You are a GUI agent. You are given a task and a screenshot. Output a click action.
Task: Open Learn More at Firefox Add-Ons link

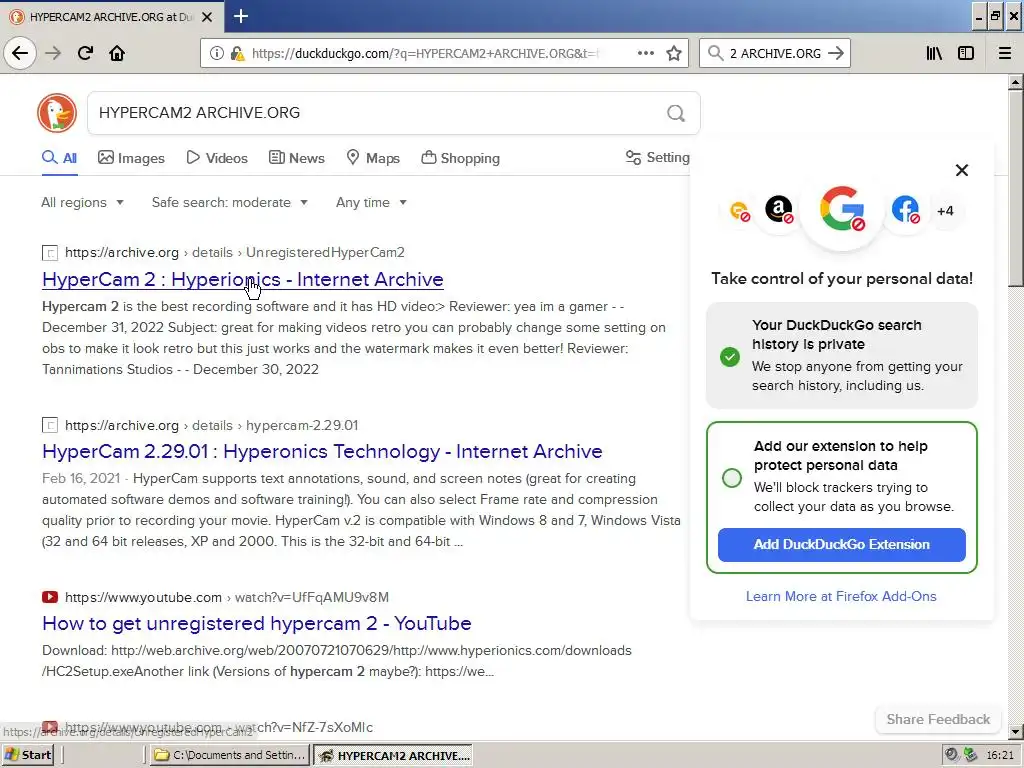tap(841, 596)
